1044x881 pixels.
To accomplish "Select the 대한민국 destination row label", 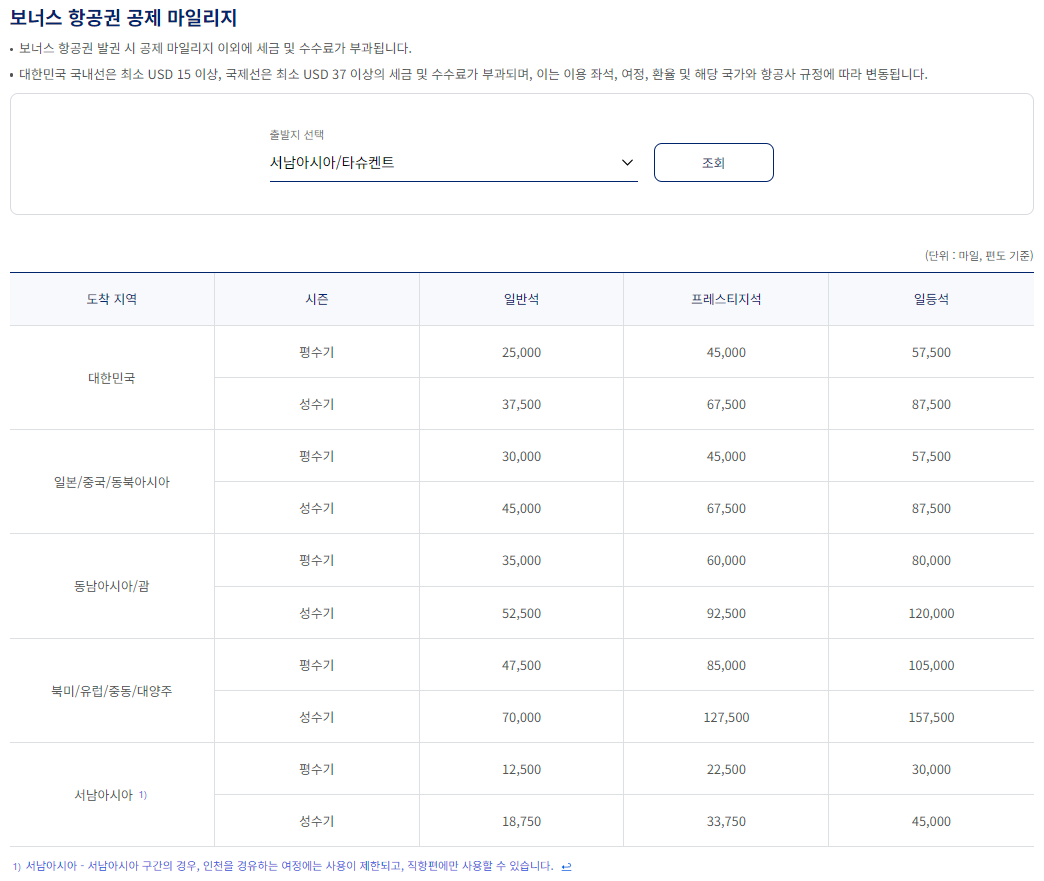I will [x=110, y=377].
